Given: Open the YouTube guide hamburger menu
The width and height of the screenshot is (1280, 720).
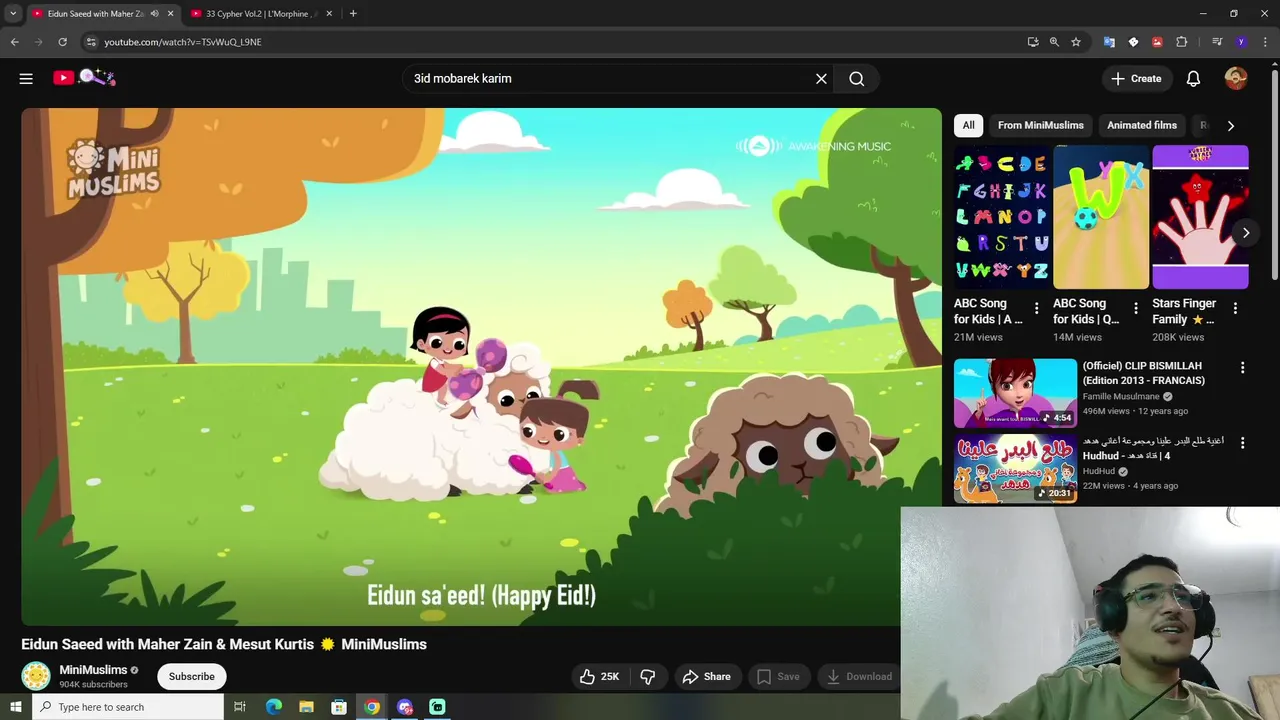Looking at the screenshot, I should tap(26, 78).
